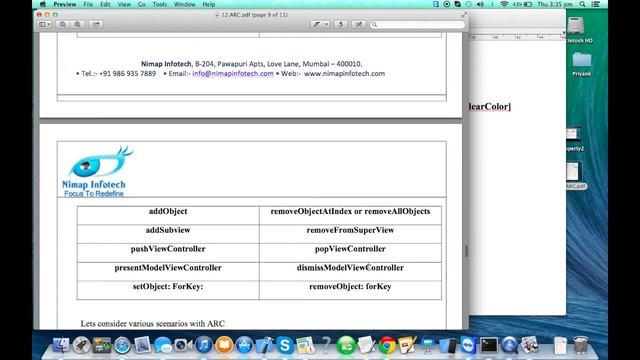Open the Help menu
Screen dimensions: 640x360
(x=209, y=4)
